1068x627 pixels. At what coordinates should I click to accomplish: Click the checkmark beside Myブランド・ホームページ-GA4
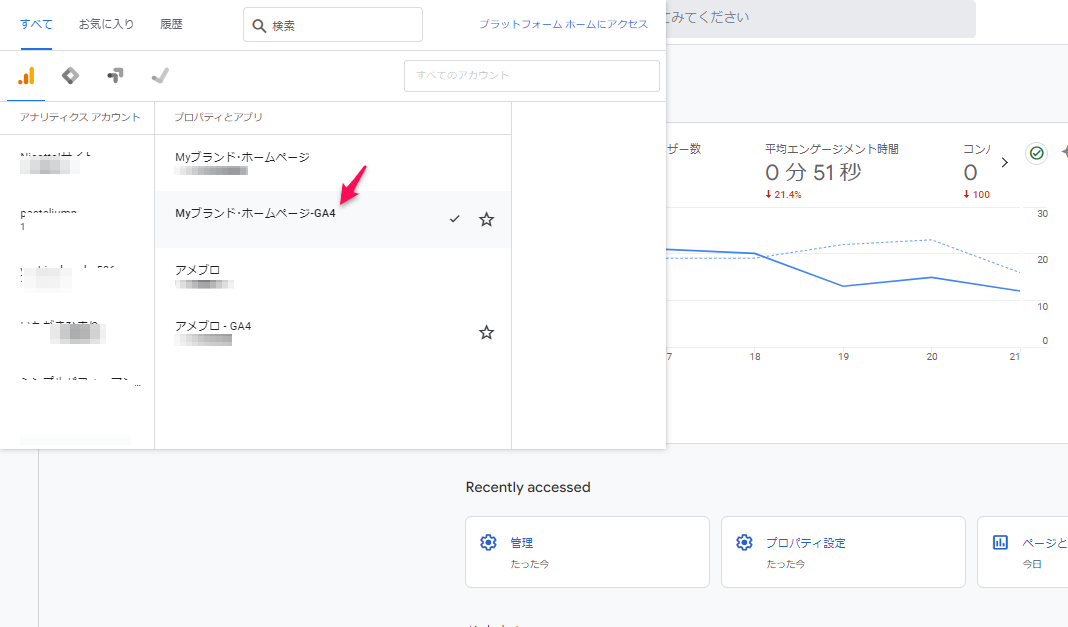pyautogui.click(x=454, y=219)
